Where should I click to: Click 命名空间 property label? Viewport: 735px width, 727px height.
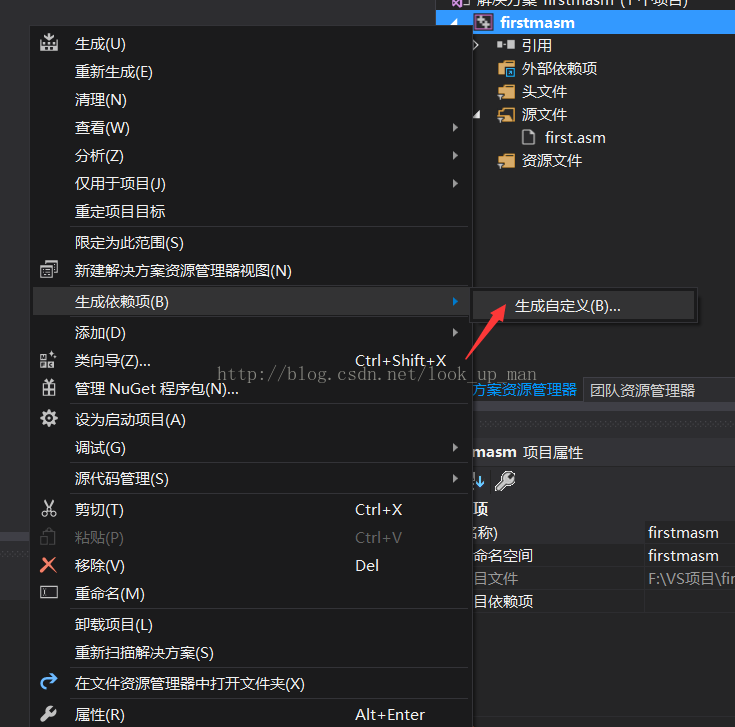tap(503, 555)
